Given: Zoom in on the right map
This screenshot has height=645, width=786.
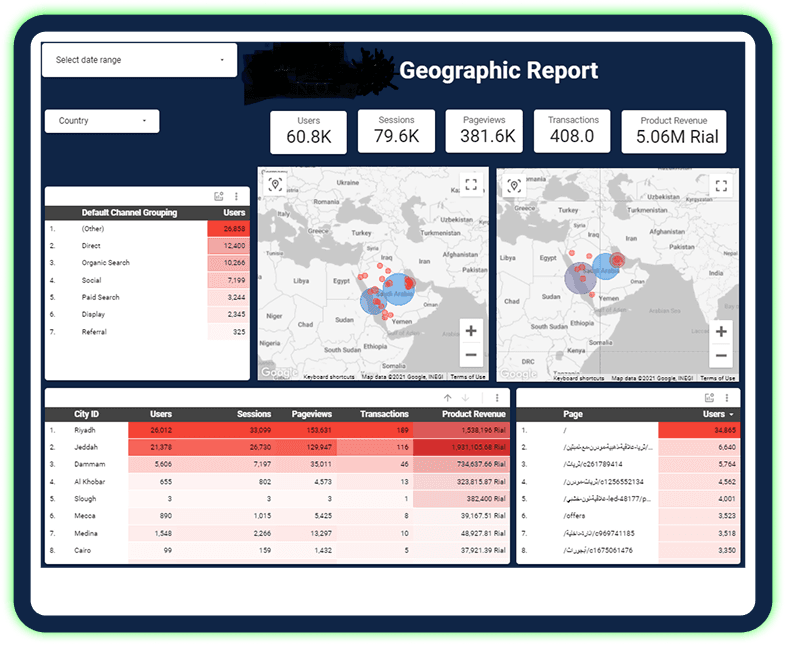Looking at the screenshot, I should point(720,331).
